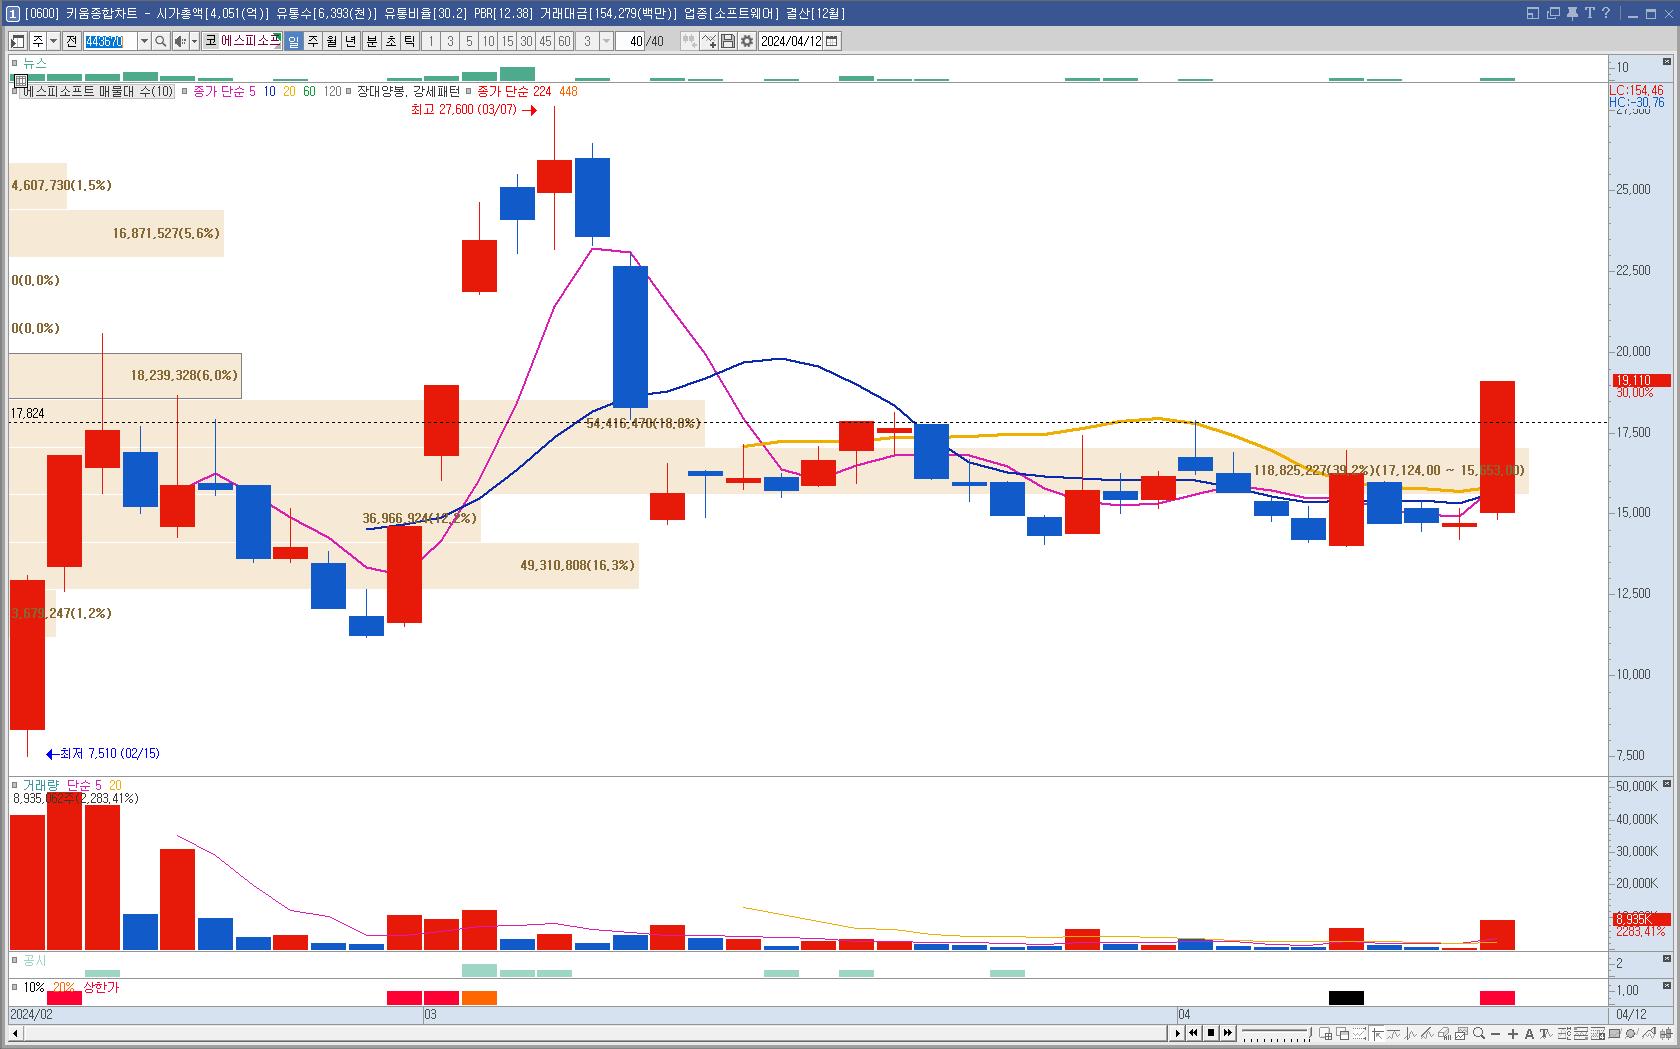Image resolution: width=1680 pixels, height=1049 pixels.
Task: Click the 종가 단순 5 moving average label
Action: 225,91
